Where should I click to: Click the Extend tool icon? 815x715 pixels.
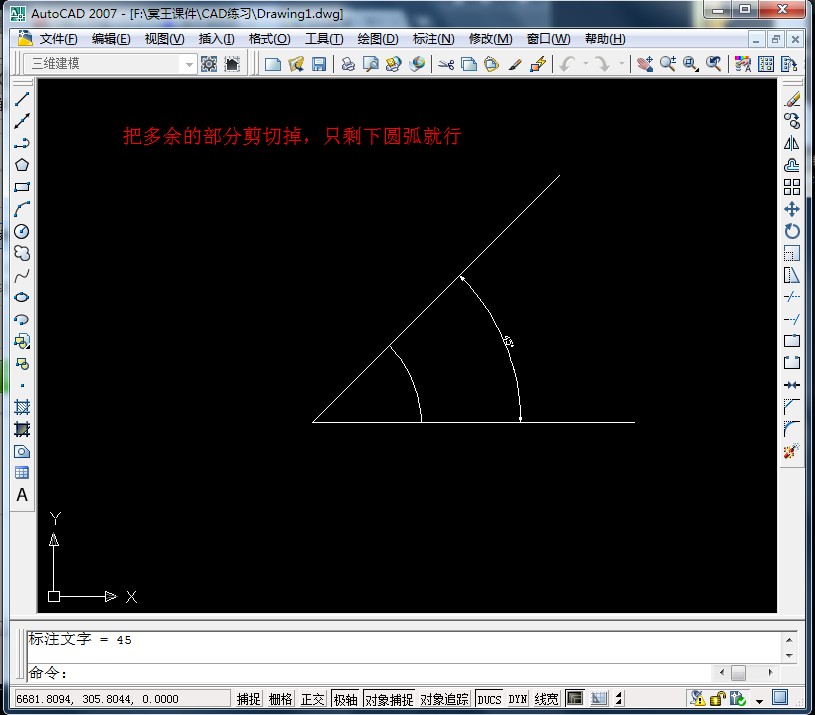[792, 319]
